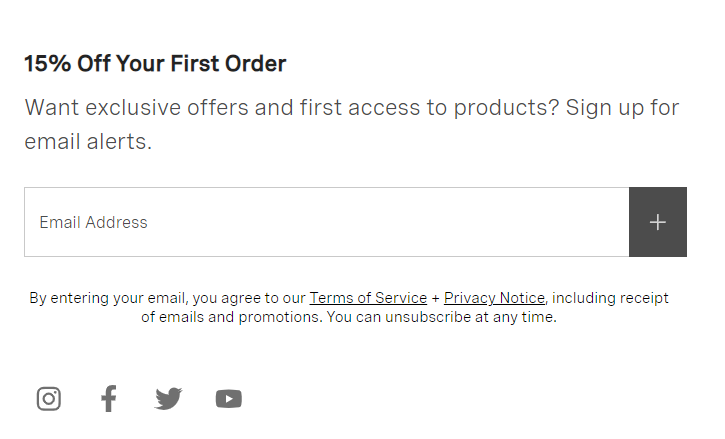
Task: Select the Facebook 'f' logo
Action: point(109,398)
